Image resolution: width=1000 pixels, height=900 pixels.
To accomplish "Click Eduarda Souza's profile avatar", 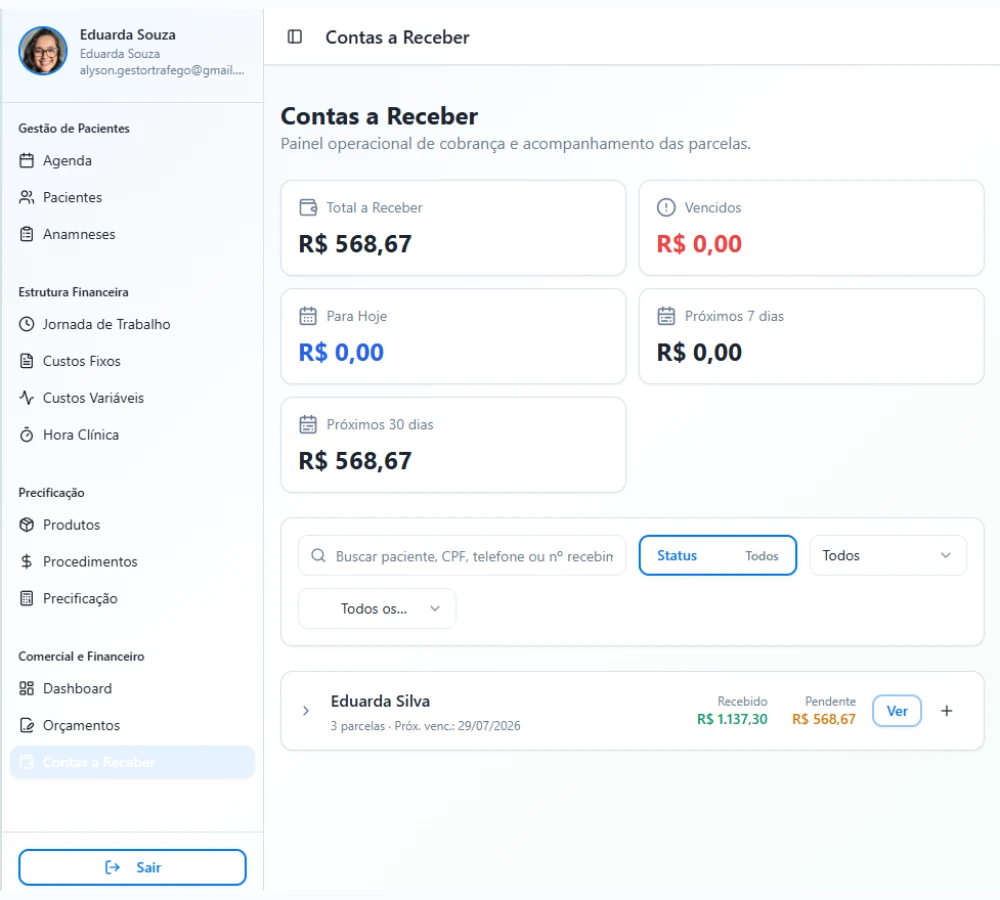I will point(43,50).
